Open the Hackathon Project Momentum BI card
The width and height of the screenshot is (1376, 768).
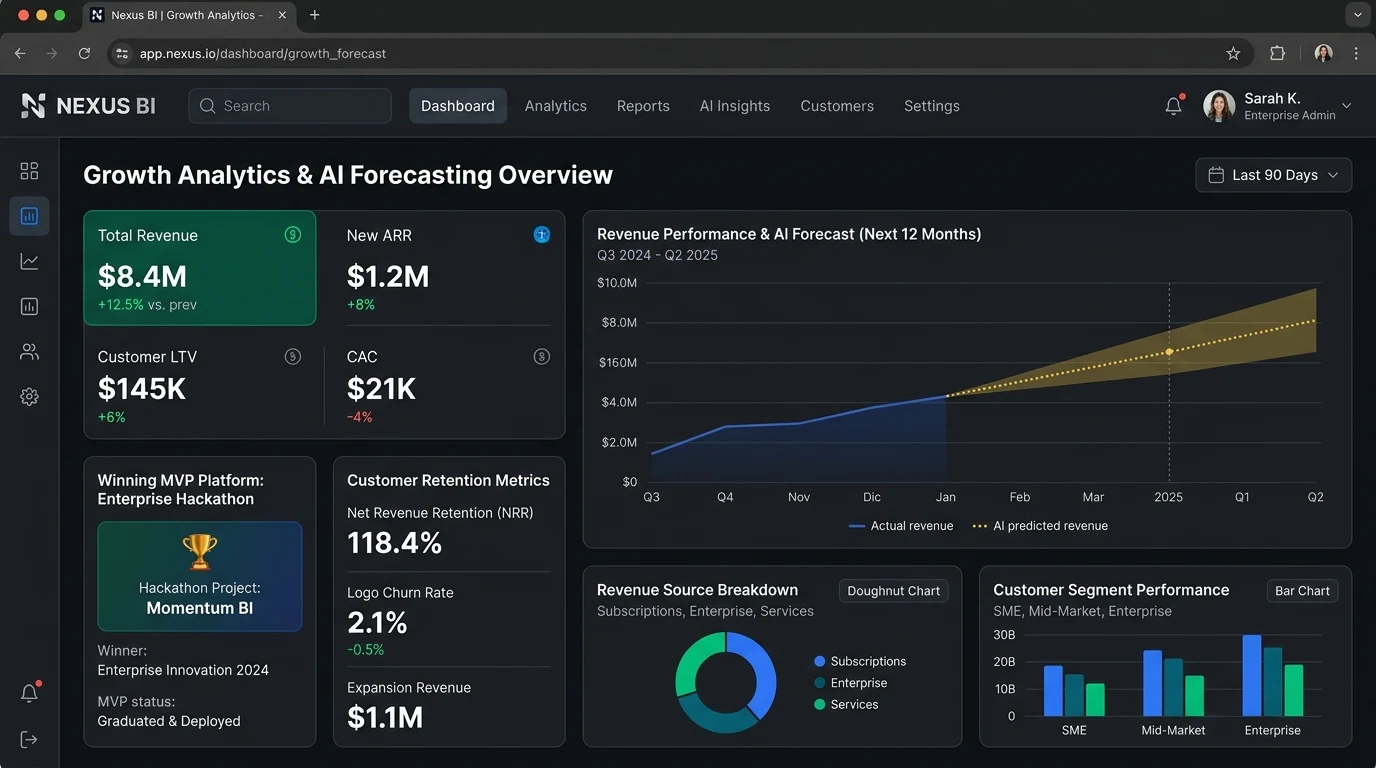pos(200,576)
